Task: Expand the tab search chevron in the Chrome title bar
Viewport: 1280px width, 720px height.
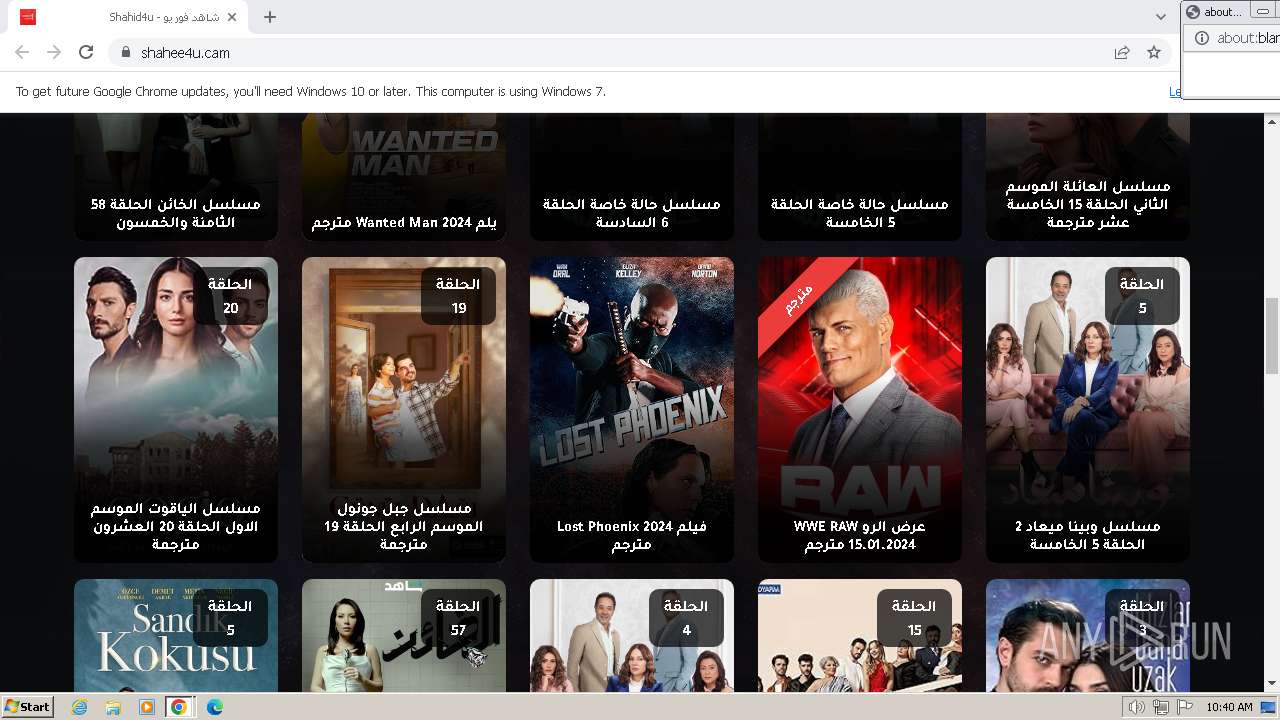Action: 1161,17
